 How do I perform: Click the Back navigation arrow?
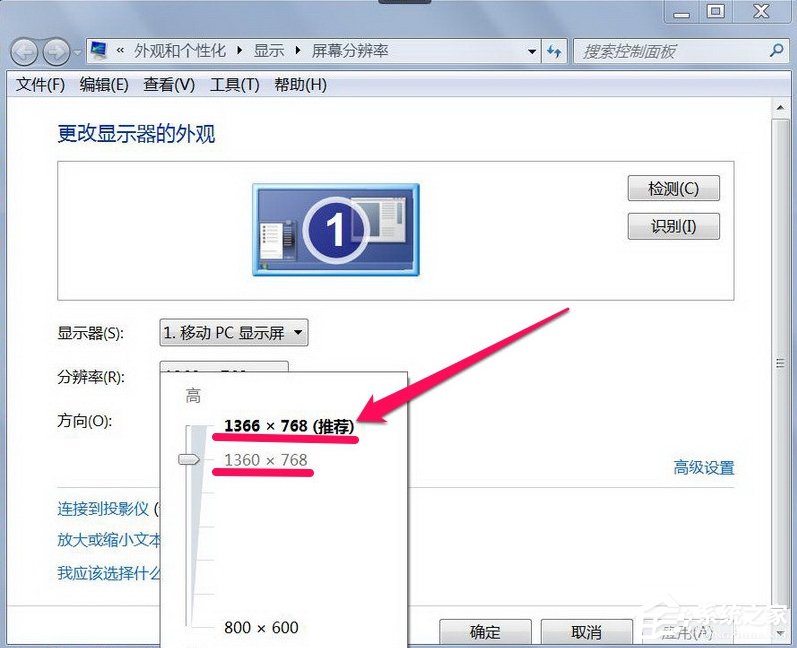click(x=25, y=51)
